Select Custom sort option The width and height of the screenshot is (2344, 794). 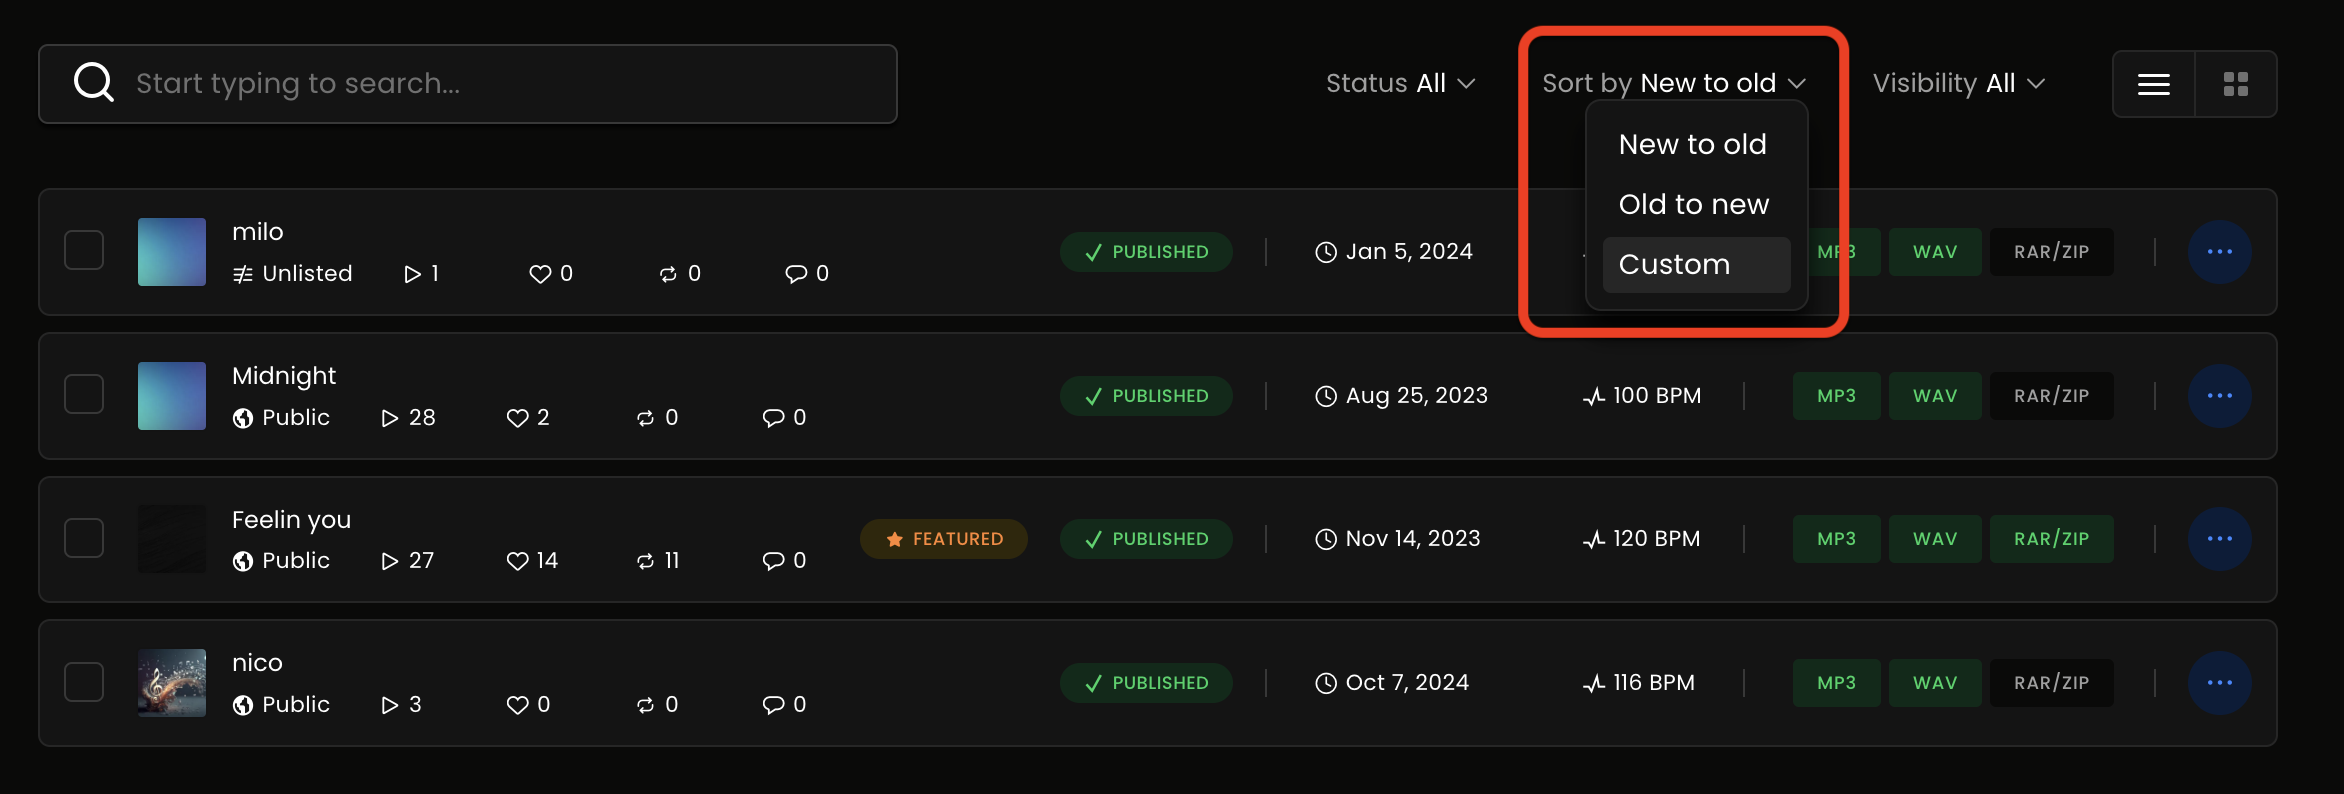(x=1696, y=265)
